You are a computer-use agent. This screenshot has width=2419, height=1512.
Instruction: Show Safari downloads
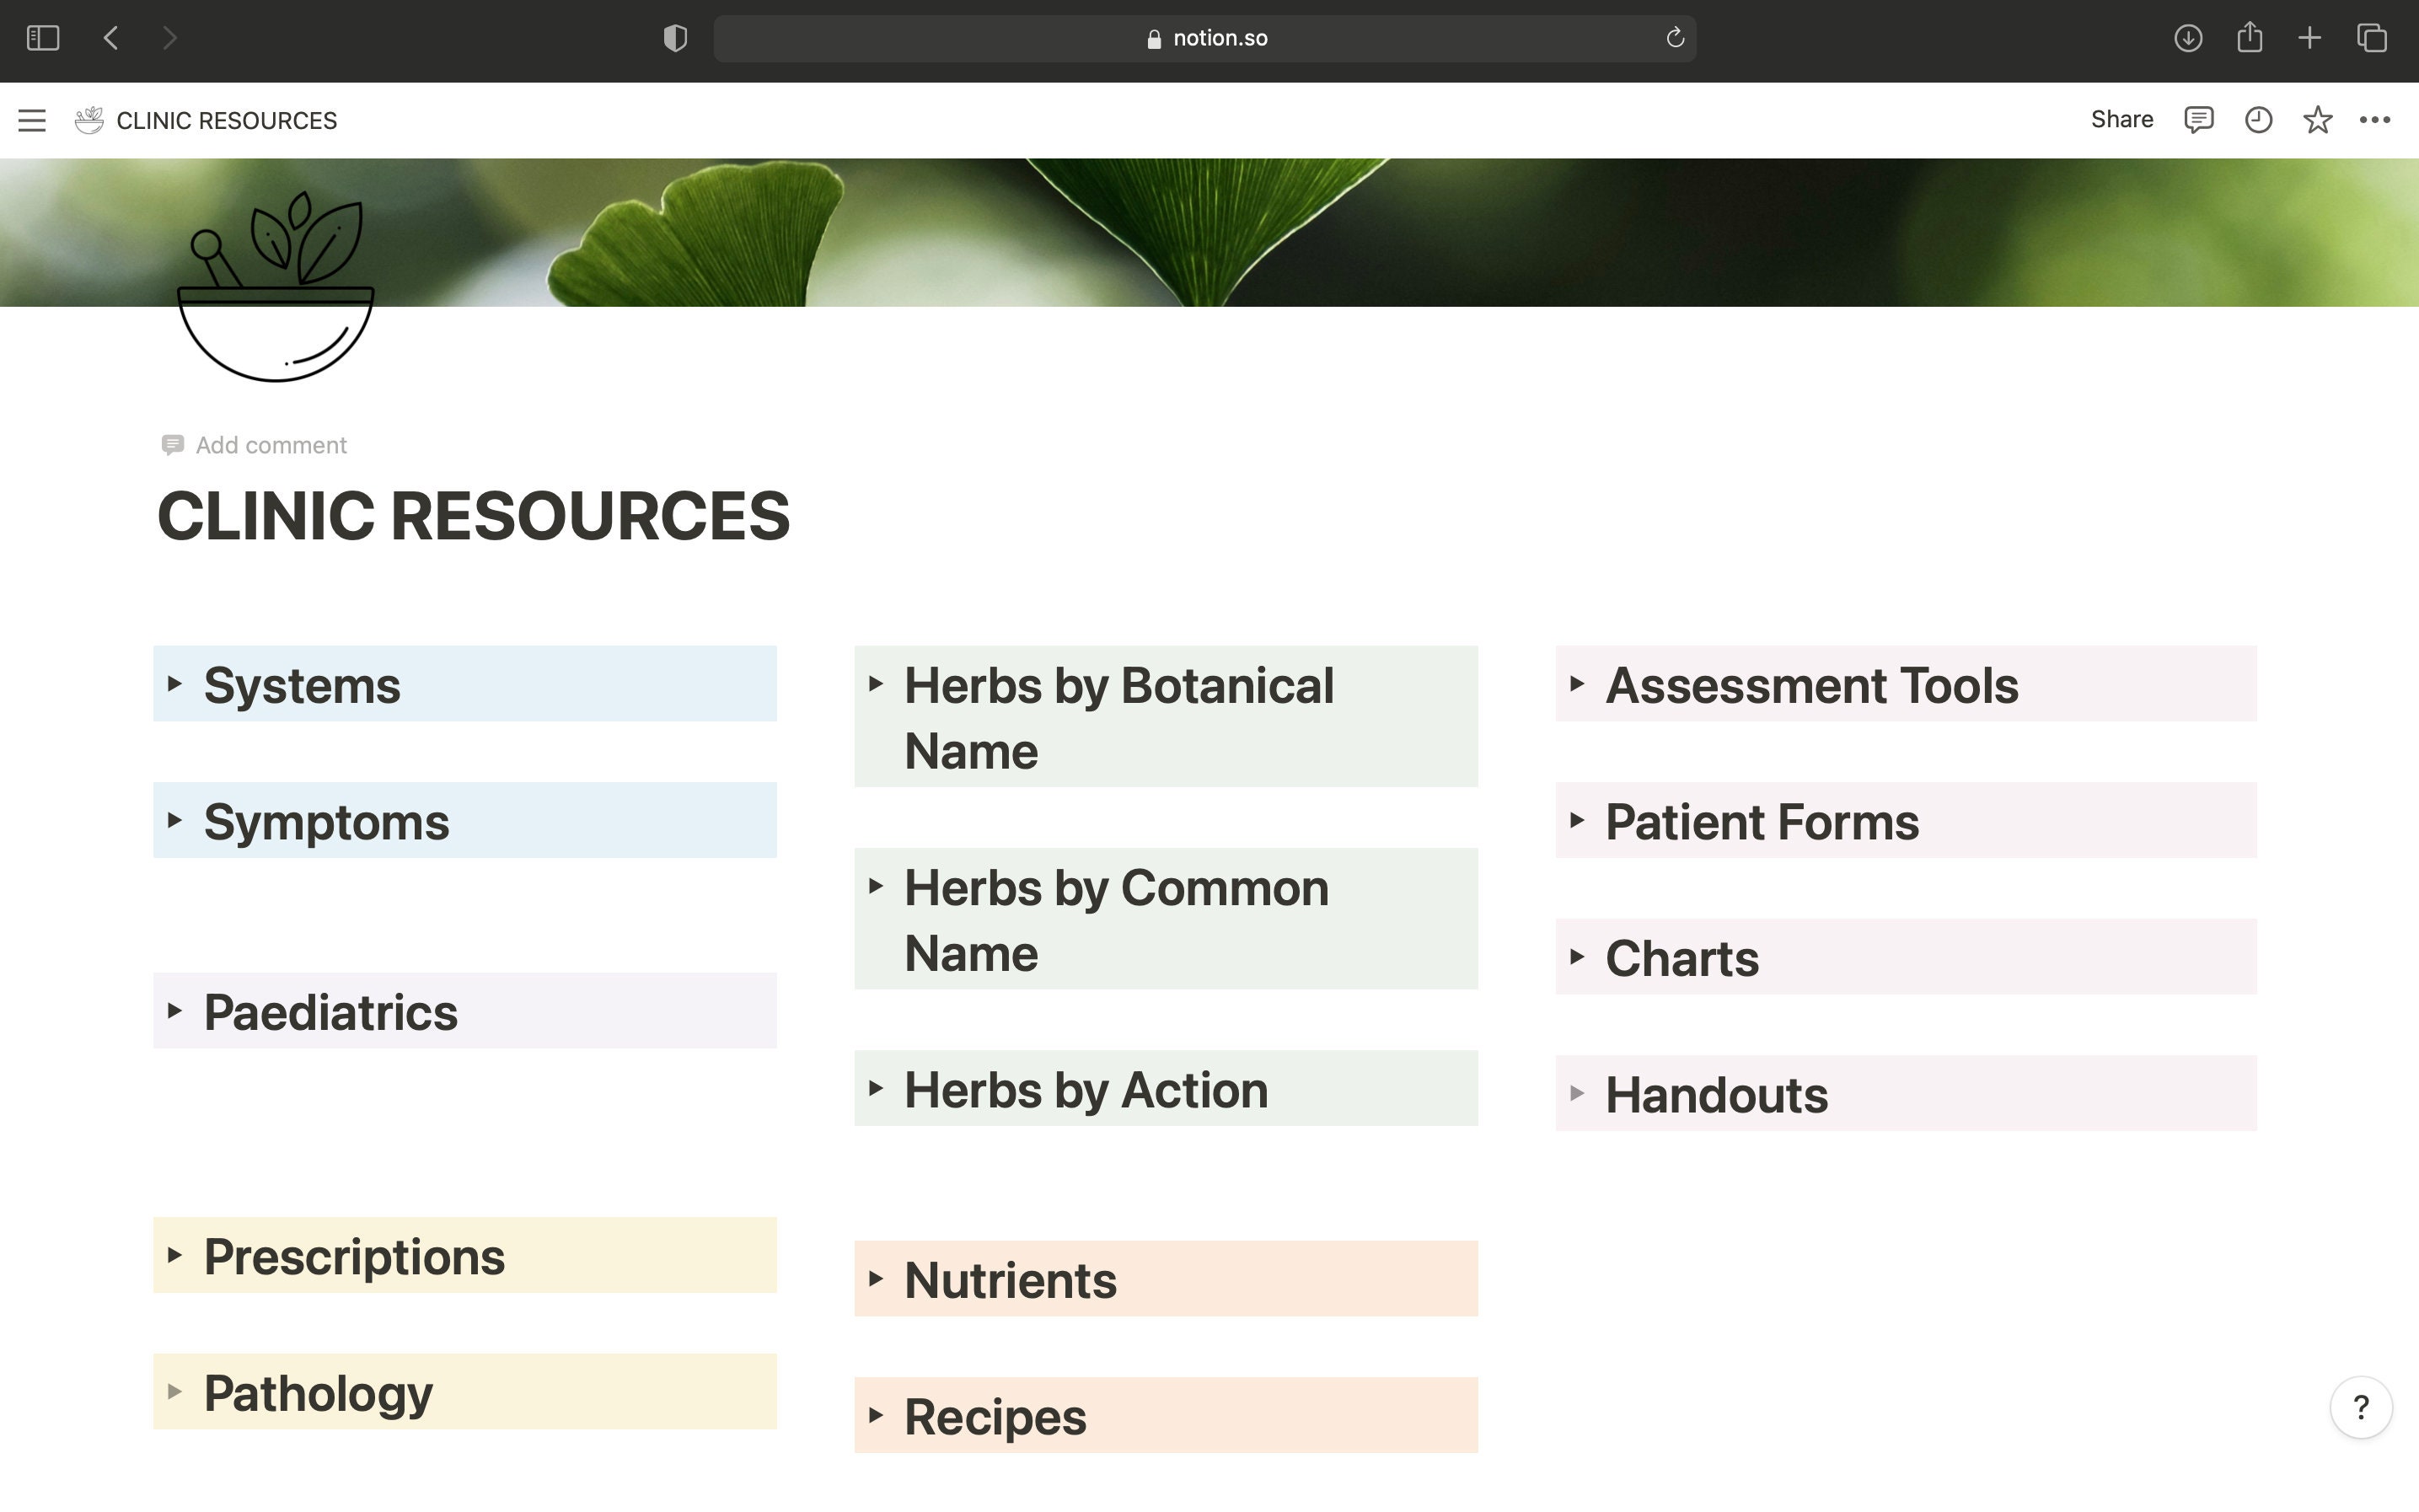tap(2188, 38)
